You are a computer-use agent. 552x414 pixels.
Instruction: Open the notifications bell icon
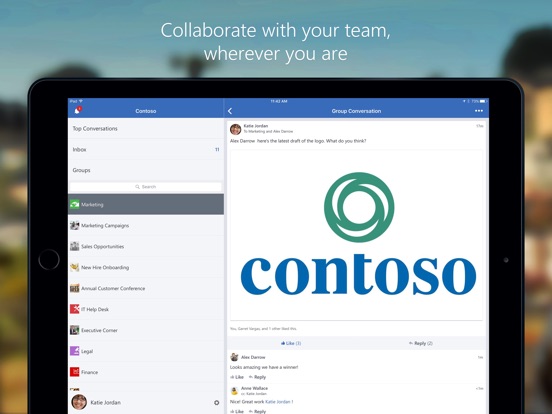pos(77,111)
